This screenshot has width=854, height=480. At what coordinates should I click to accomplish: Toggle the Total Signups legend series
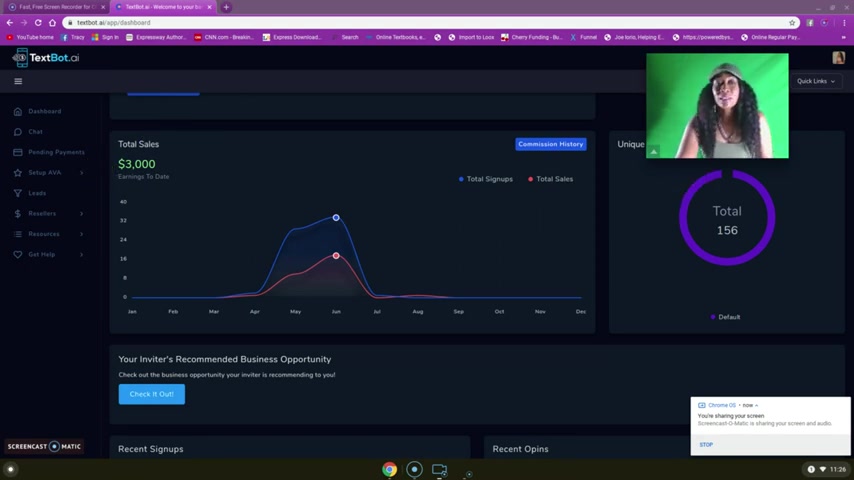(x=485, y=179)
